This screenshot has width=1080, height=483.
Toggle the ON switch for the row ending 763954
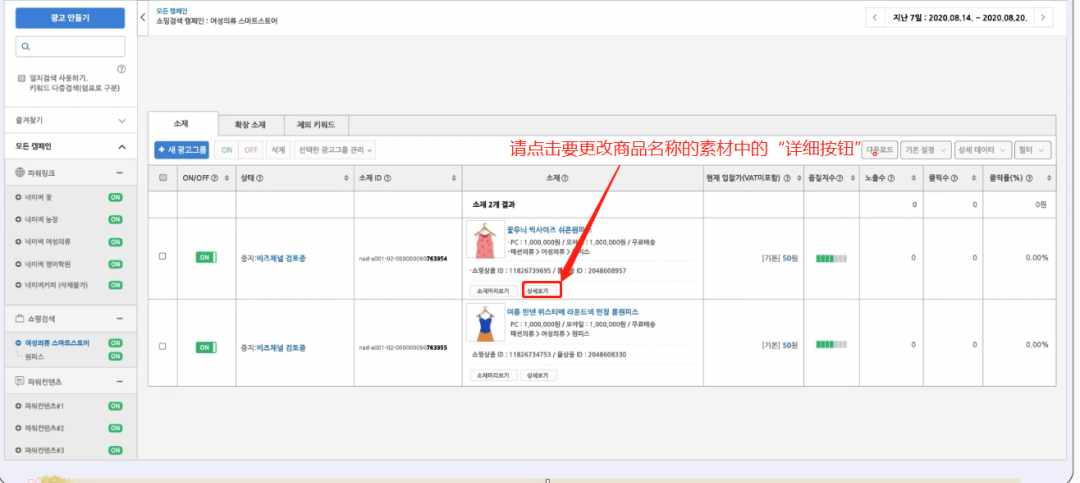(x=206, y=257)
